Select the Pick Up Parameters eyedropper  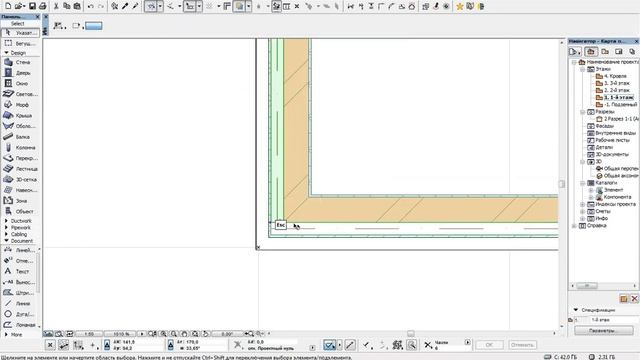[125, 6]
